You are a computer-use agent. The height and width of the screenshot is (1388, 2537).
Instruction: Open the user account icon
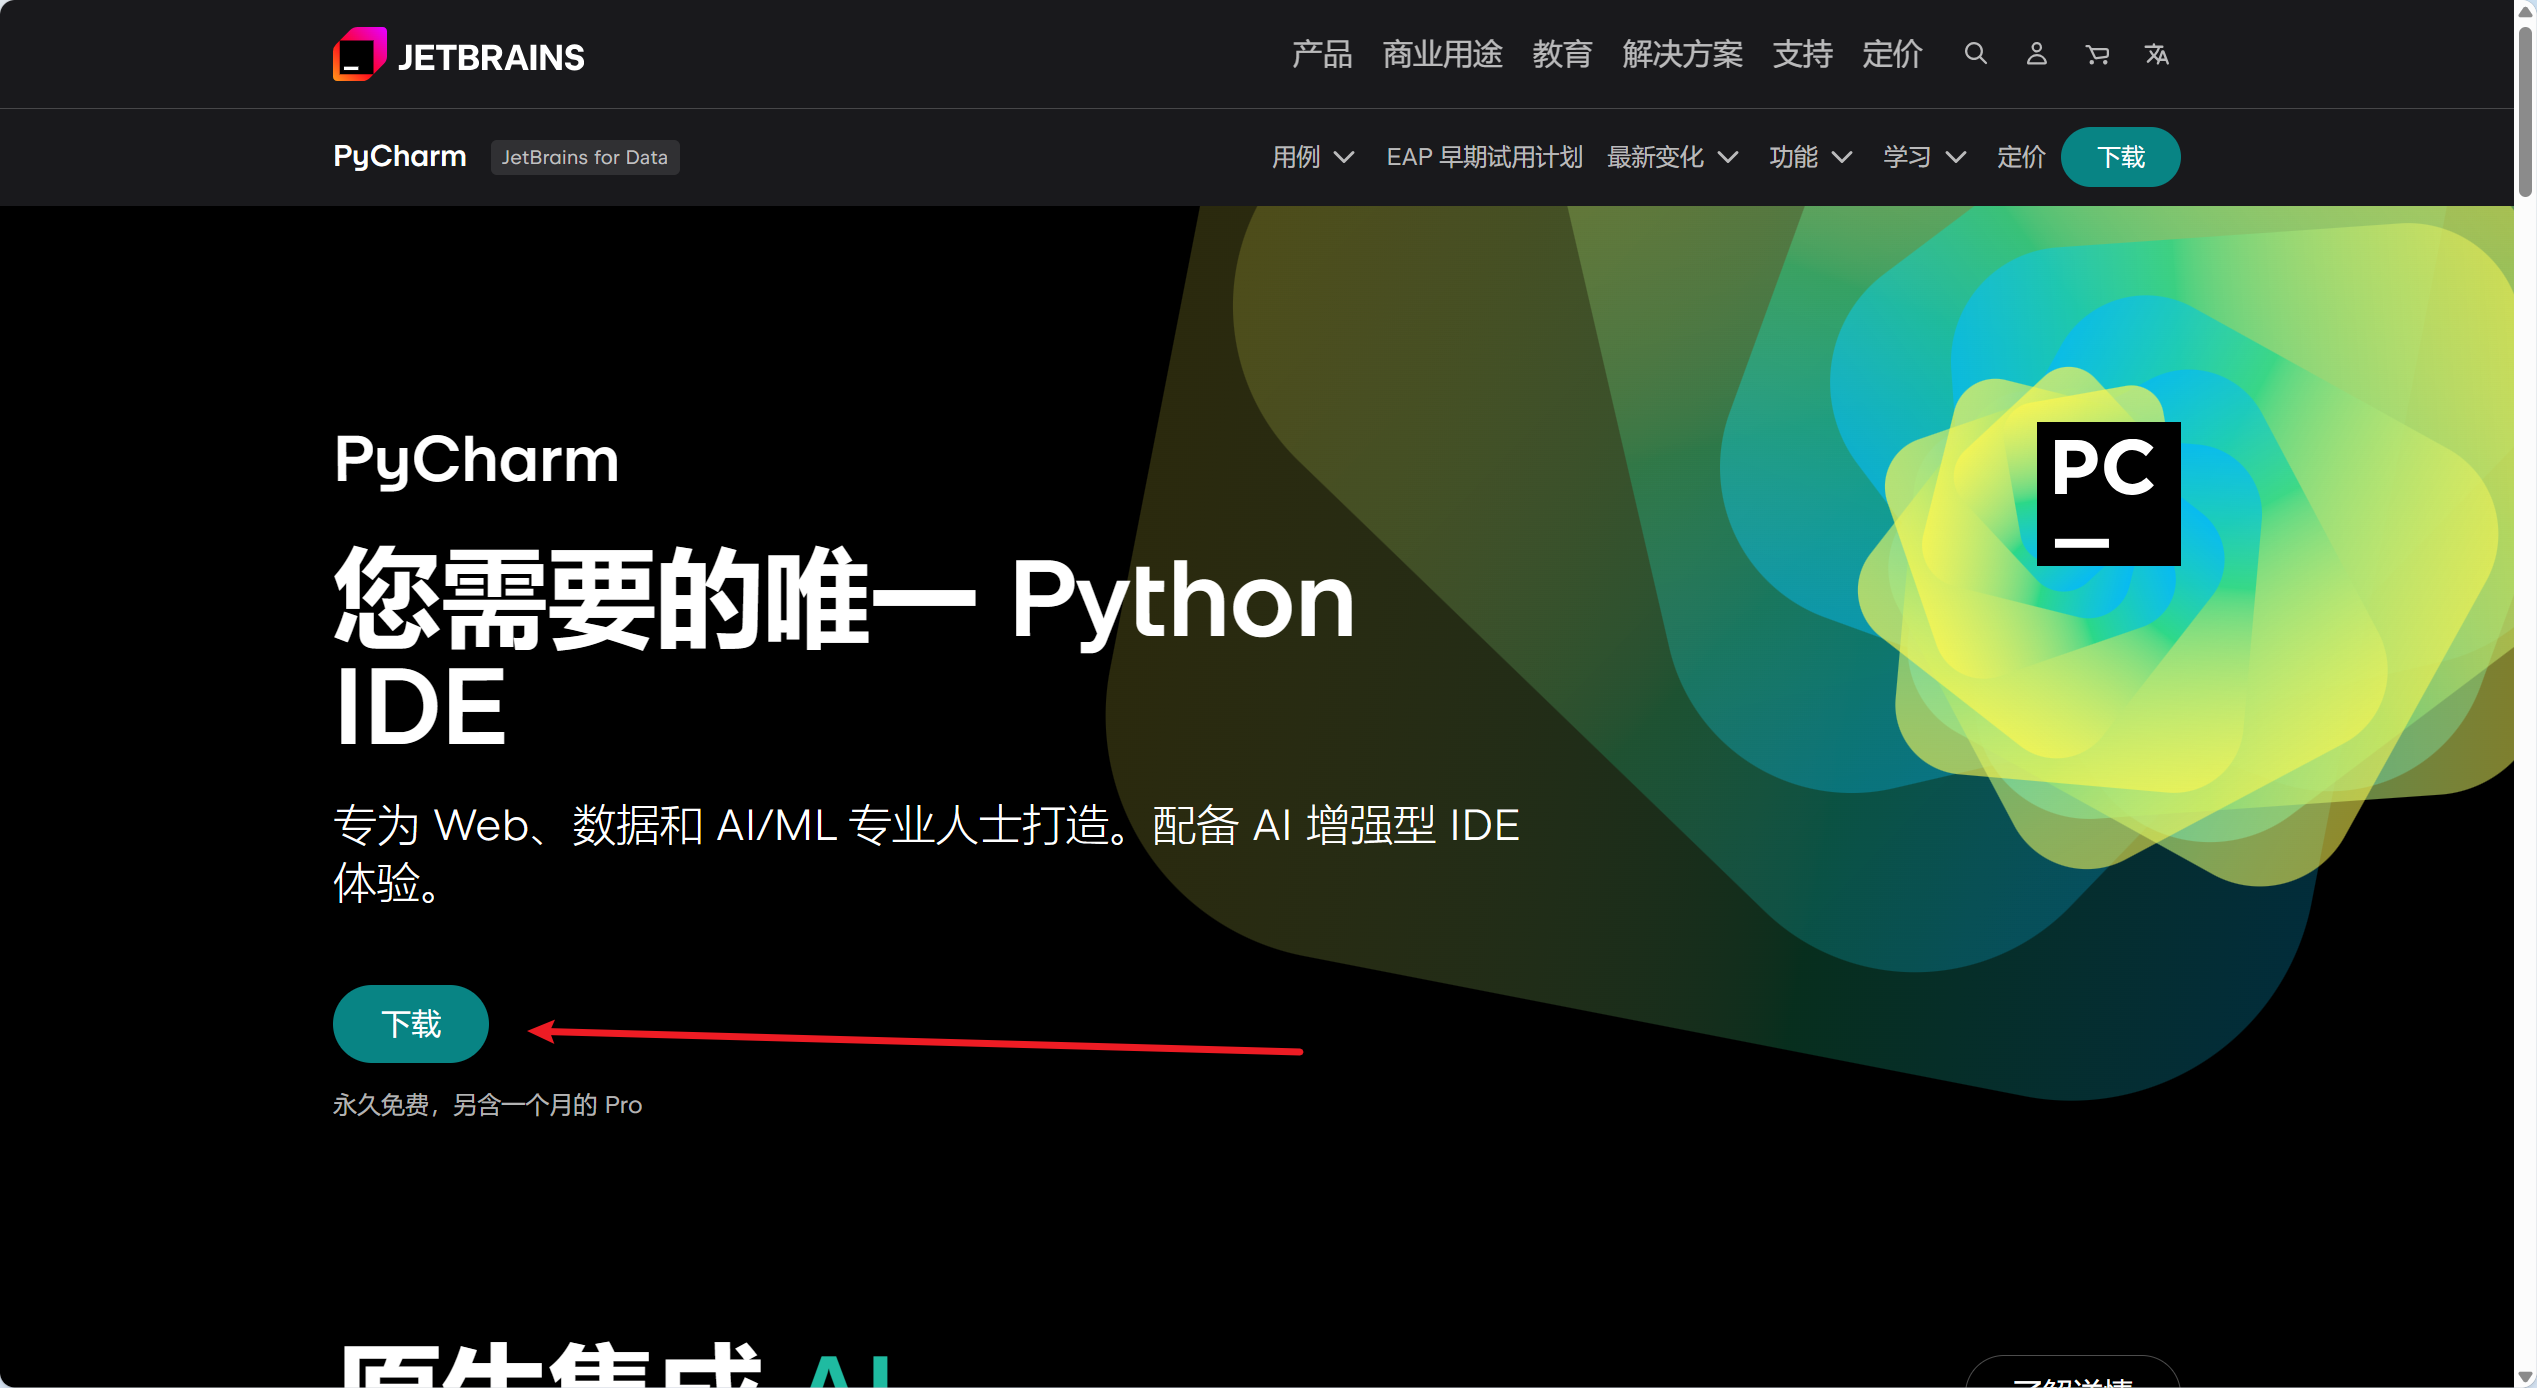2036,54
